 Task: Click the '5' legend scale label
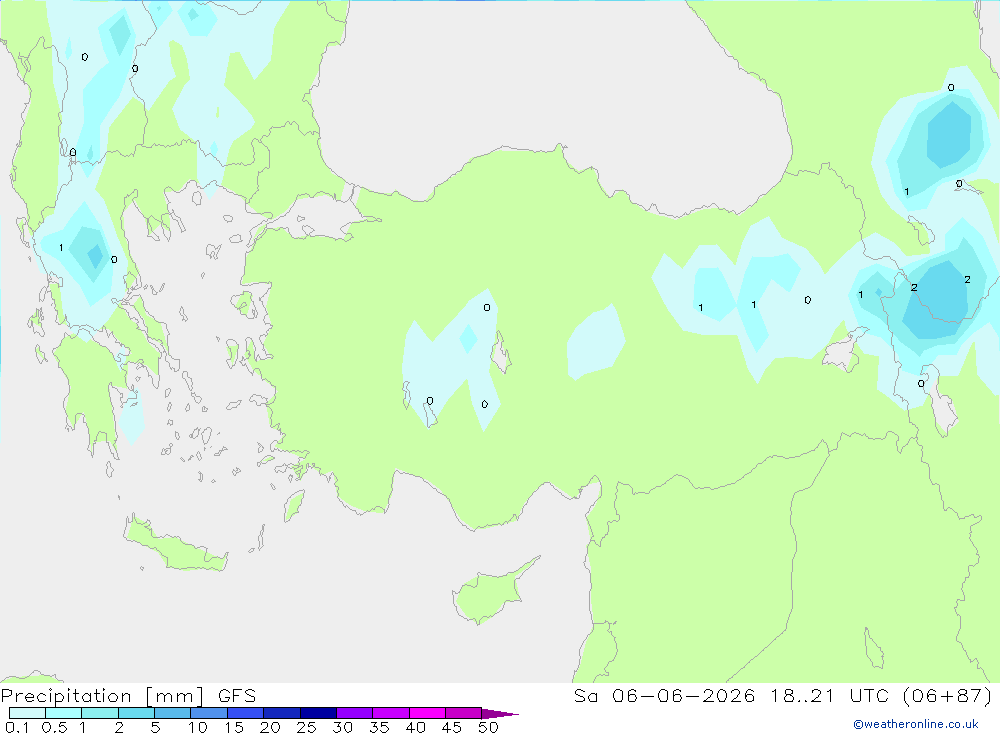[155, 727]
